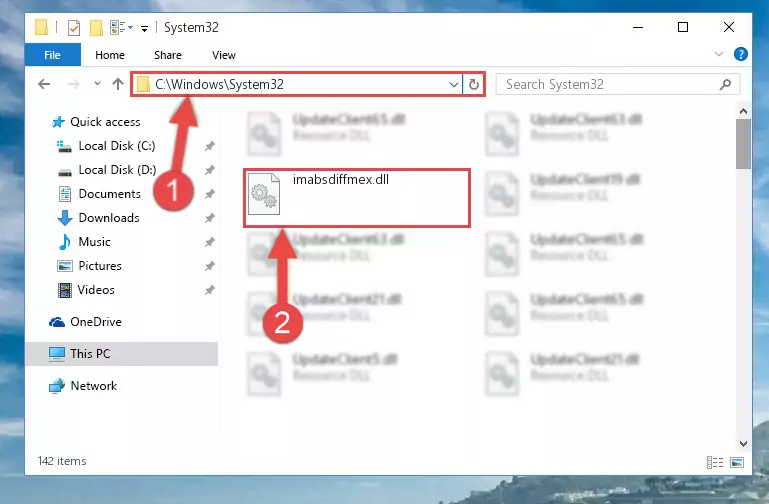
Task: Click the Back navigation arrow
Action: pyautogui.click(x=44, y=84)
